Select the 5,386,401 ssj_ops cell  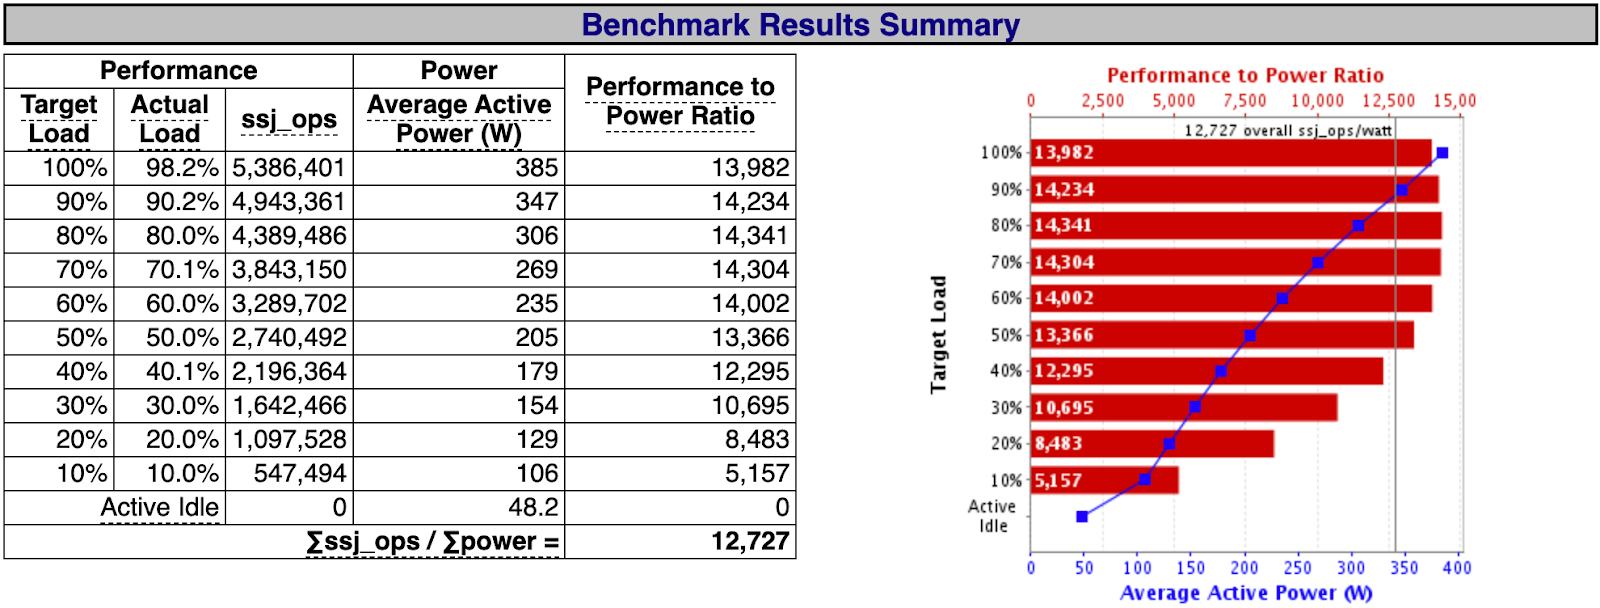(x=289, y=168)
